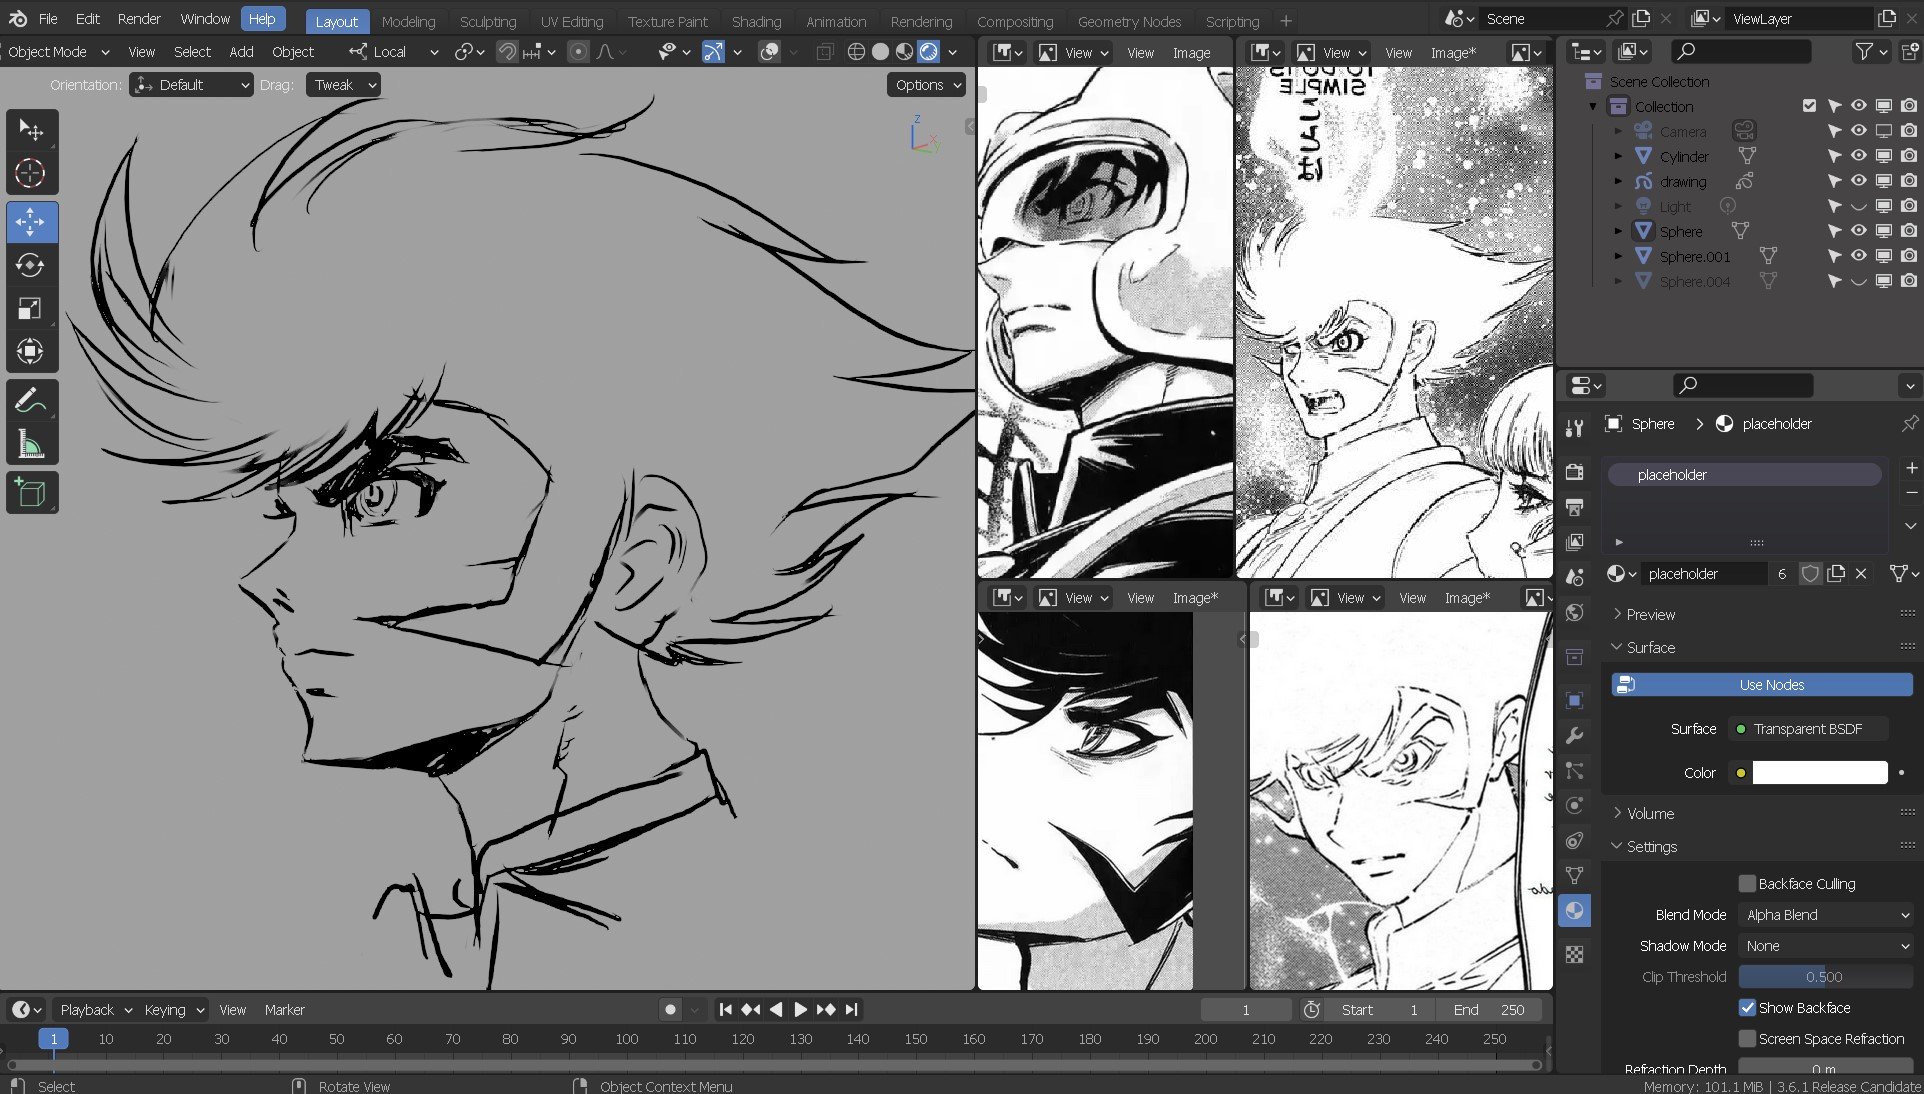The height and width of the screenshot is (1094, 1924).
Task: Uncheck Show Backface
Action: [1747, 1007]
